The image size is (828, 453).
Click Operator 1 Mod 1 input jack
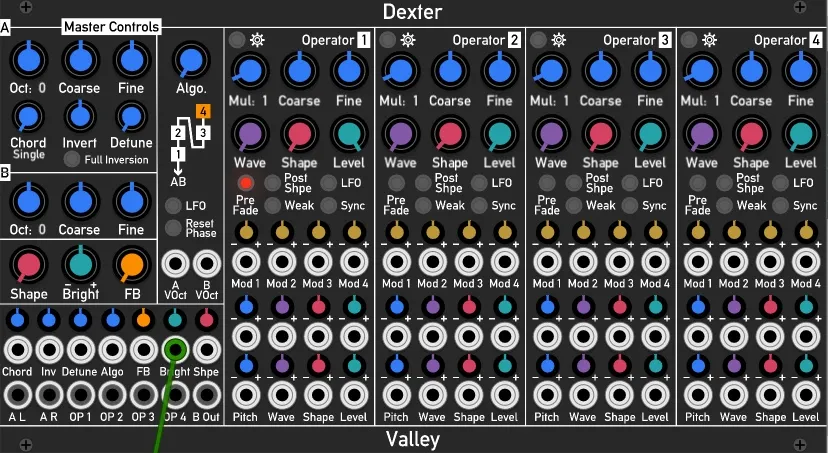coord(246,262)
